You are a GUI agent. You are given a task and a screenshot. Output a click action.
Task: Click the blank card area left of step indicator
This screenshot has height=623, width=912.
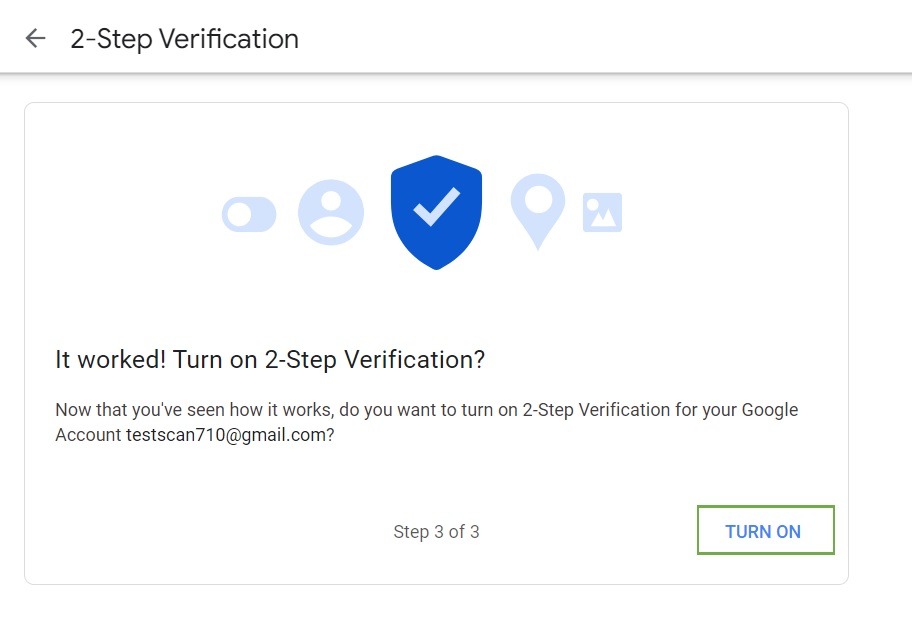coord(200,532)
